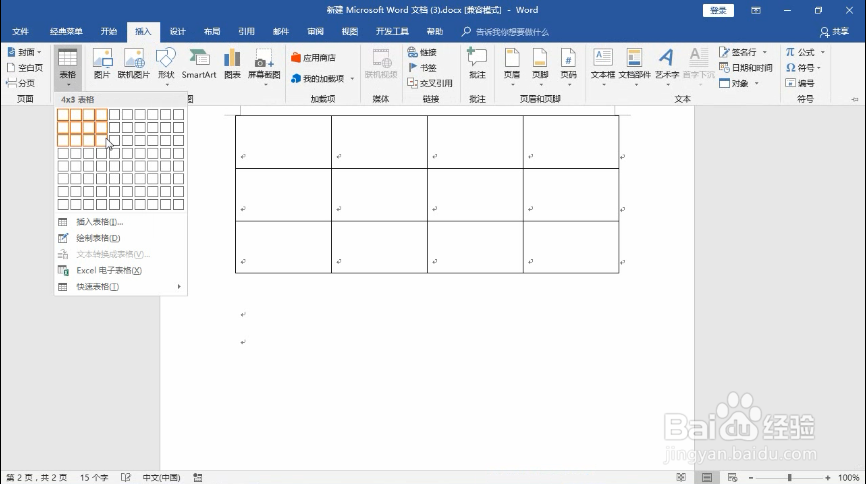Screen dimensions: 866x484
Task: Expand the Equation (公式) dropdown arrow
Action: (823, 52)
